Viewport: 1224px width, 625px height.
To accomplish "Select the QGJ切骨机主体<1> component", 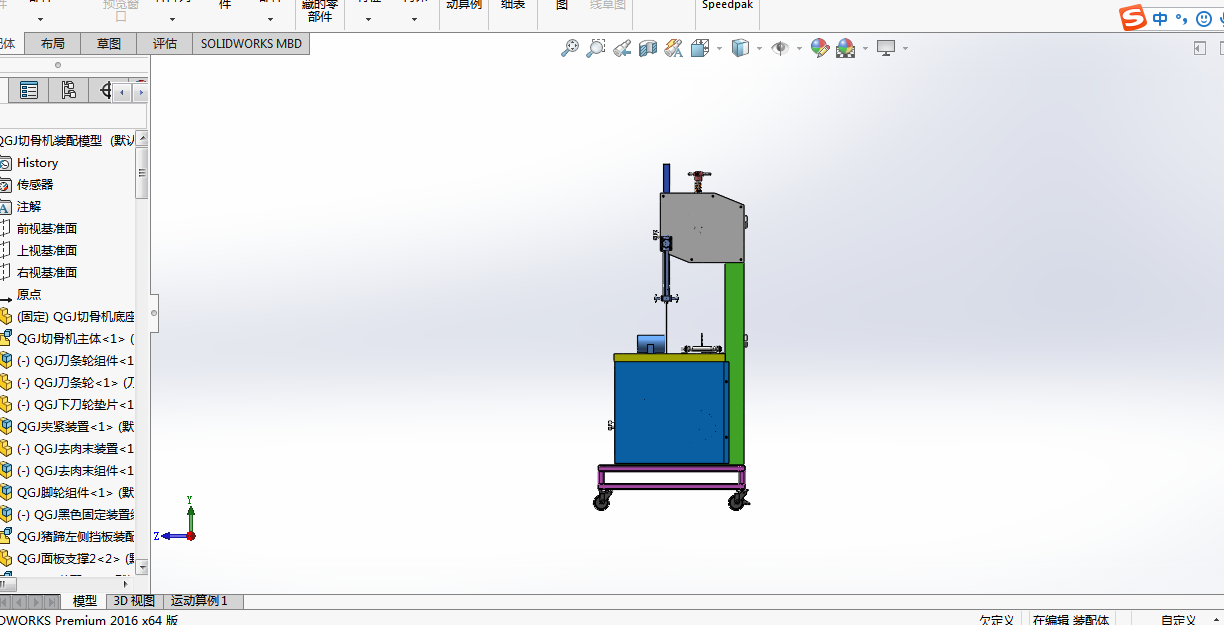I will click(x=75, y=339).
